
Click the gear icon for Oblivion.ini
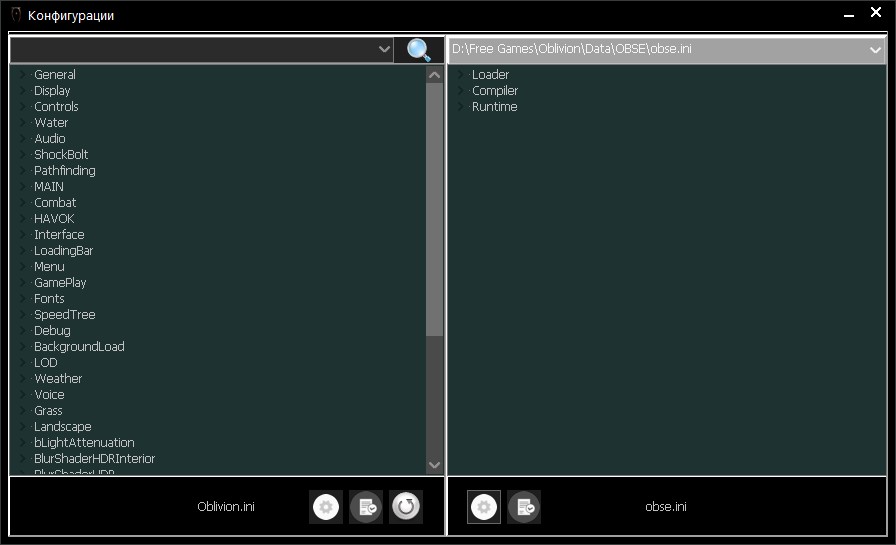326,507
